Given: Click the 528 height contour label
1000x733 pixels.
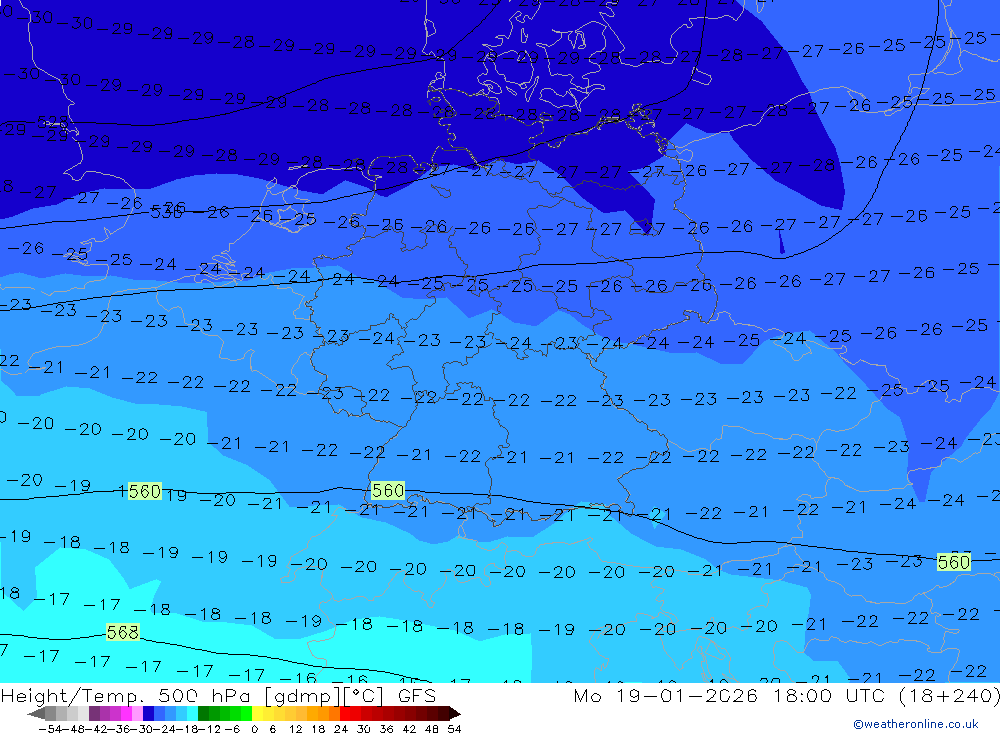Looking at the screenshot, I should point(52,121).
